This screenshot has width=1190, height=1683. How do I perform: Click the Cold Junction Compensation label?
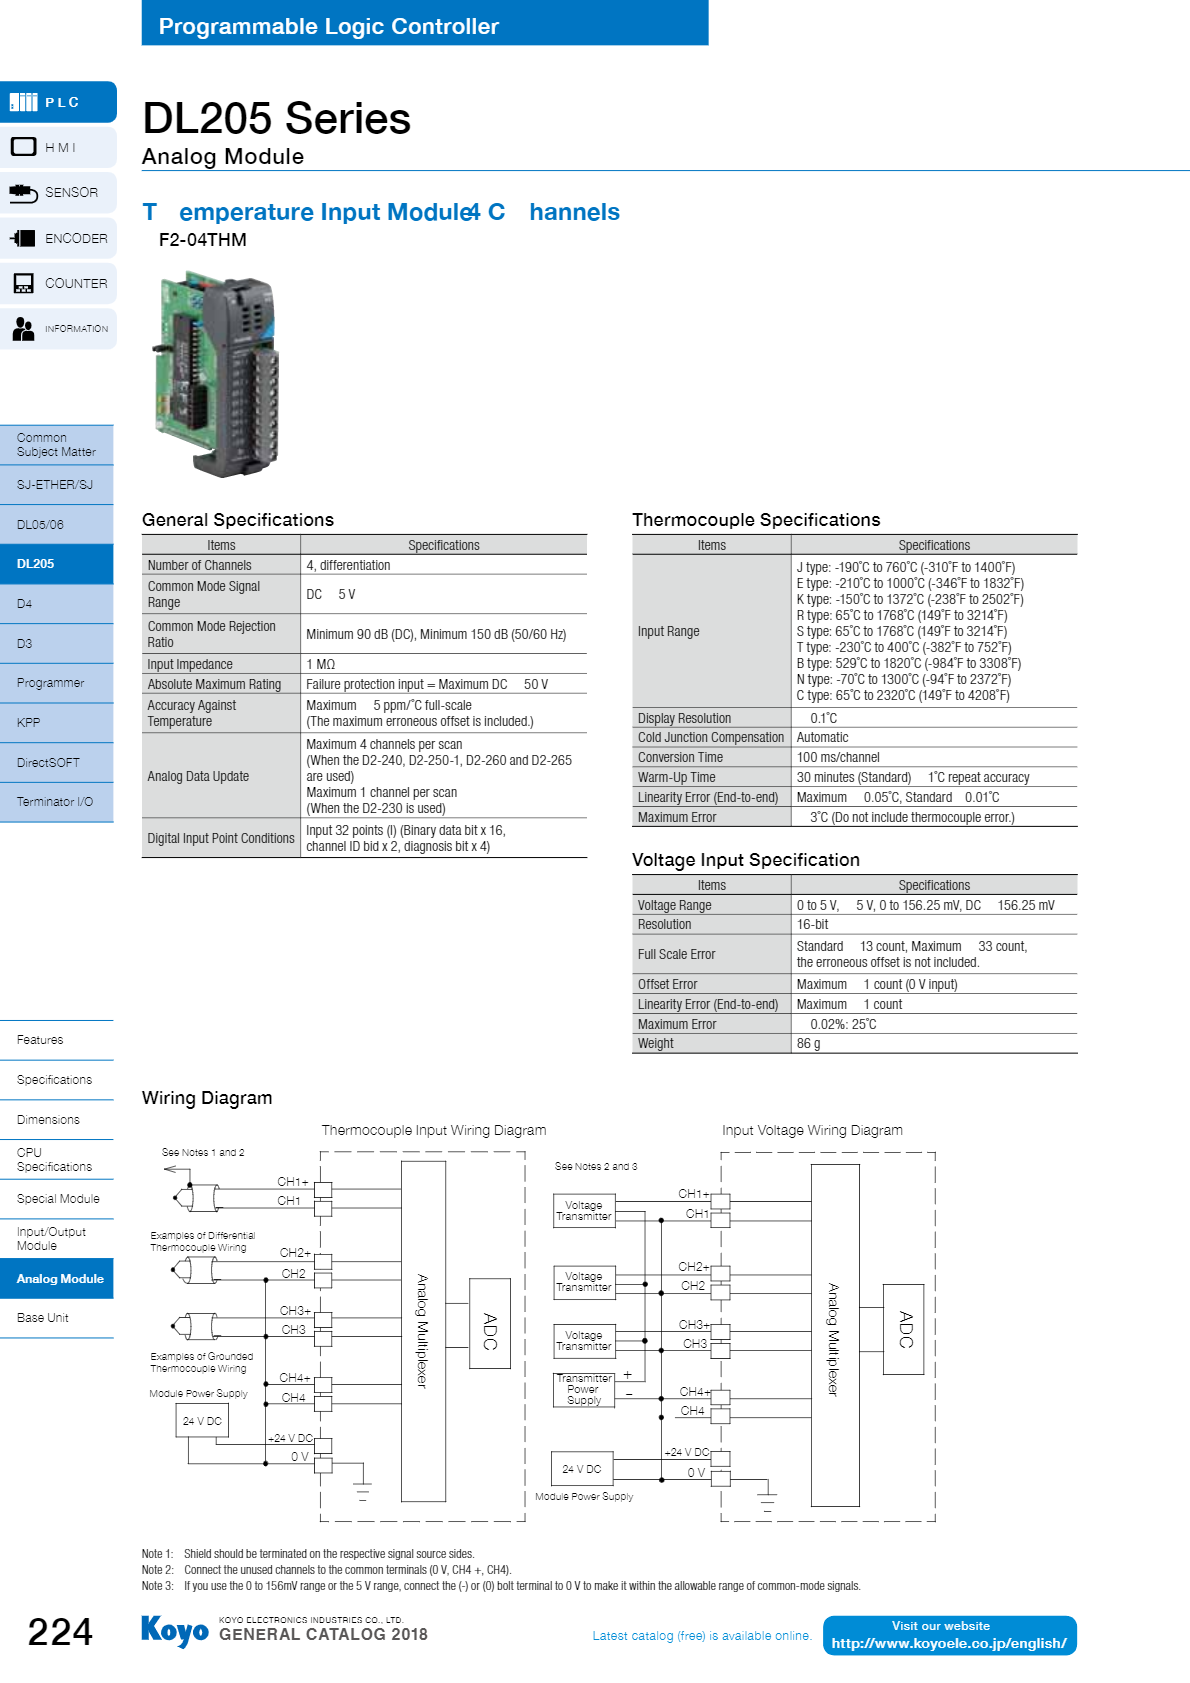[x=711, y=738]
